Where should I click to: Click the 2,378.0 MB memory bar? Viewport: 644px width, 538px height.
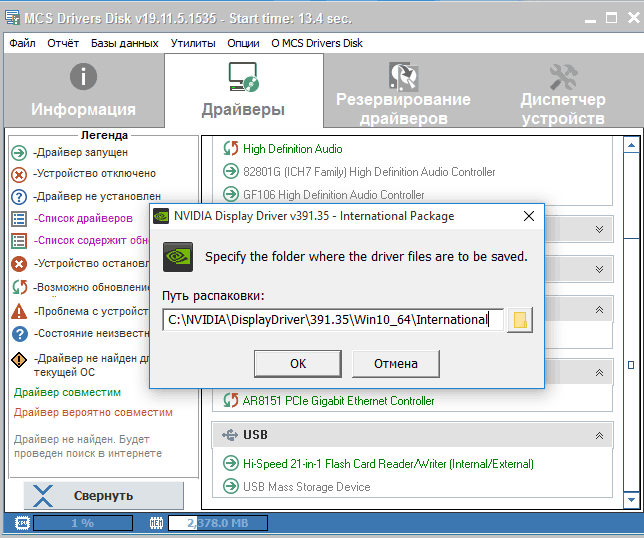point(218,523)
